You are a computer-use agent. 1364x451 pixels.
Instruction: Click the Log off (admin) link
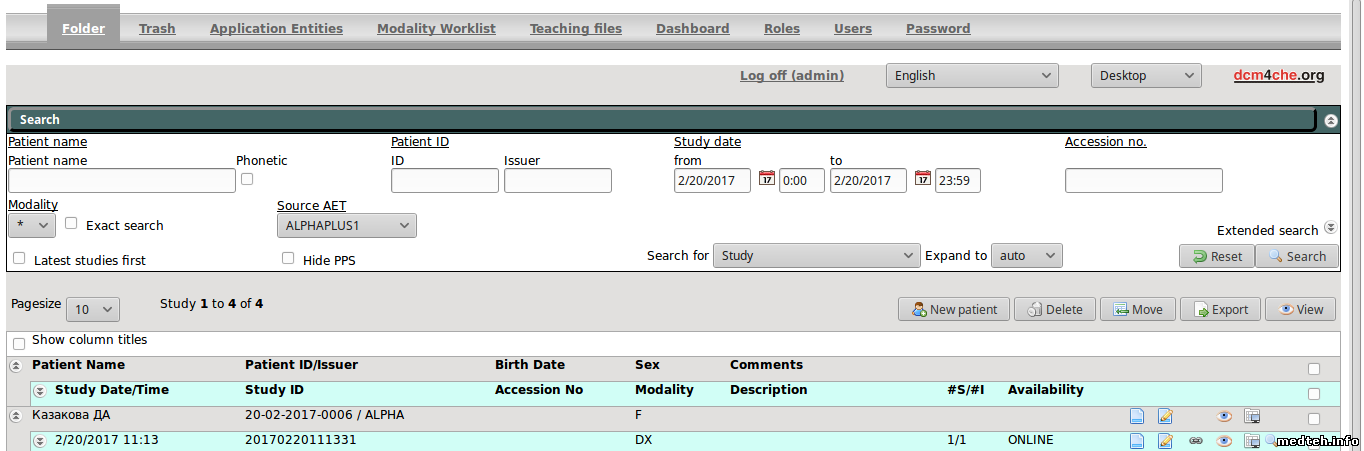click(791, 76)
